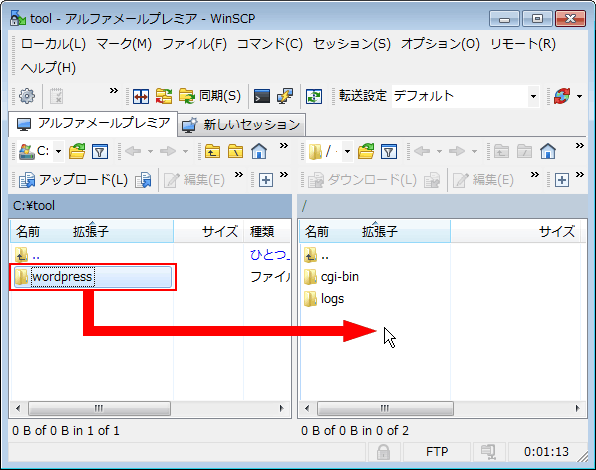Click the アップロード(L) button
Viewport: 596px width, 470px height.
(74, 180)
